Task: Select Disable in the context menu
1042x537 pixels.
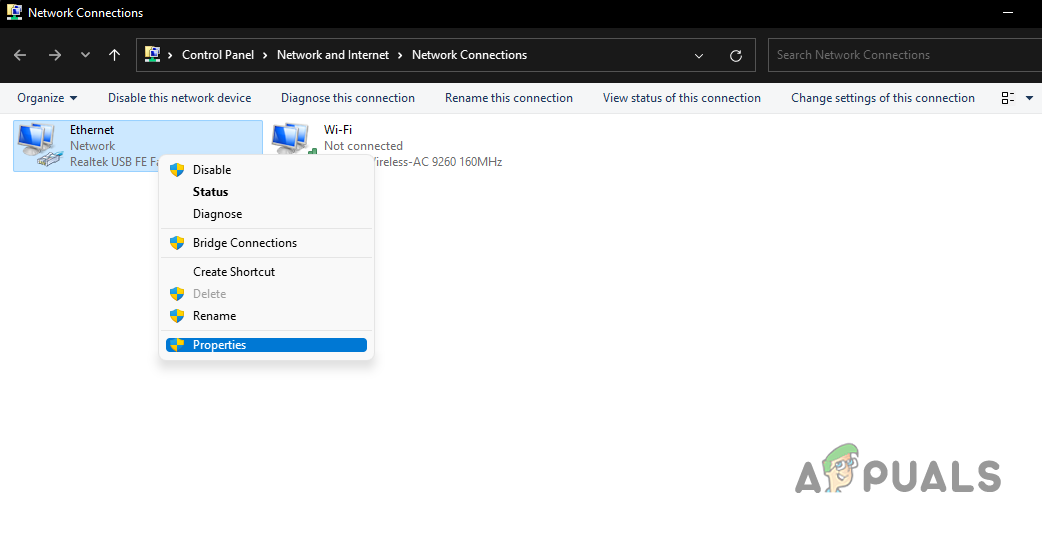Action: coord(211,170)
